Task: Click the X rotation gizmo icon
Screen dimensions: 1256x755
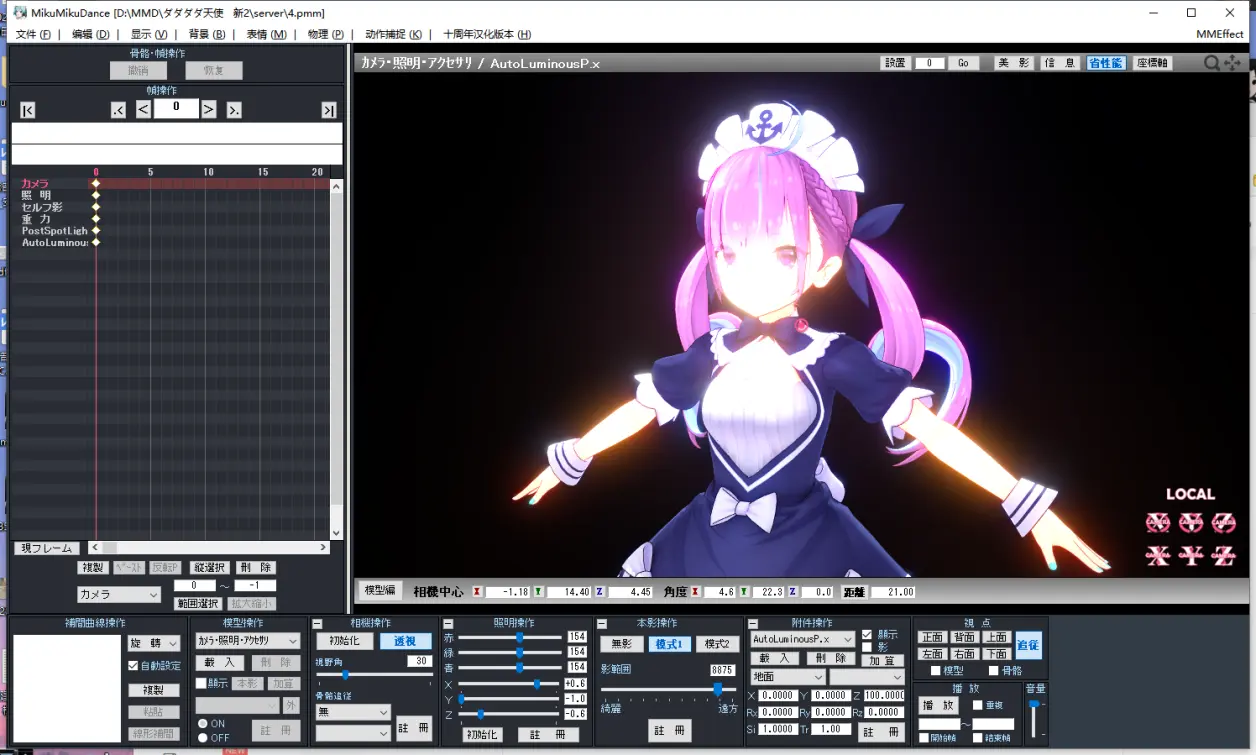Action: (x=1158, y=522)
